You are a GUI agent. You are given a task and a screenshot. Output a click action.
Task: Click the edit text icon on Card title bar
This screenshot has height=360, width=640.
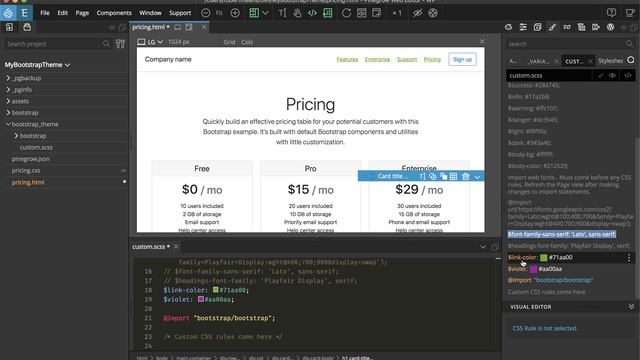point(422,176)
